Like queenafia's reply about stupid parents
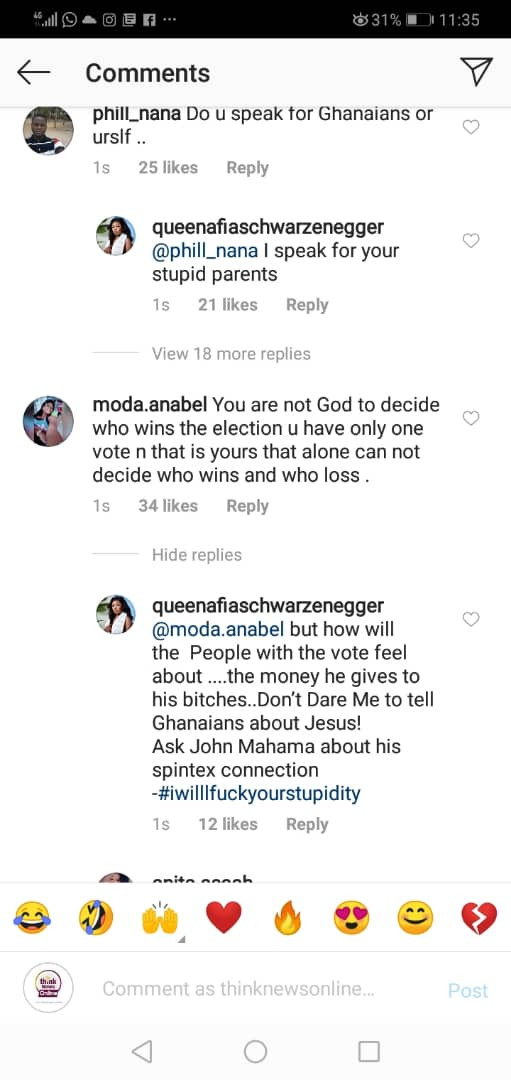511x1080 pixels. [470, 240]
